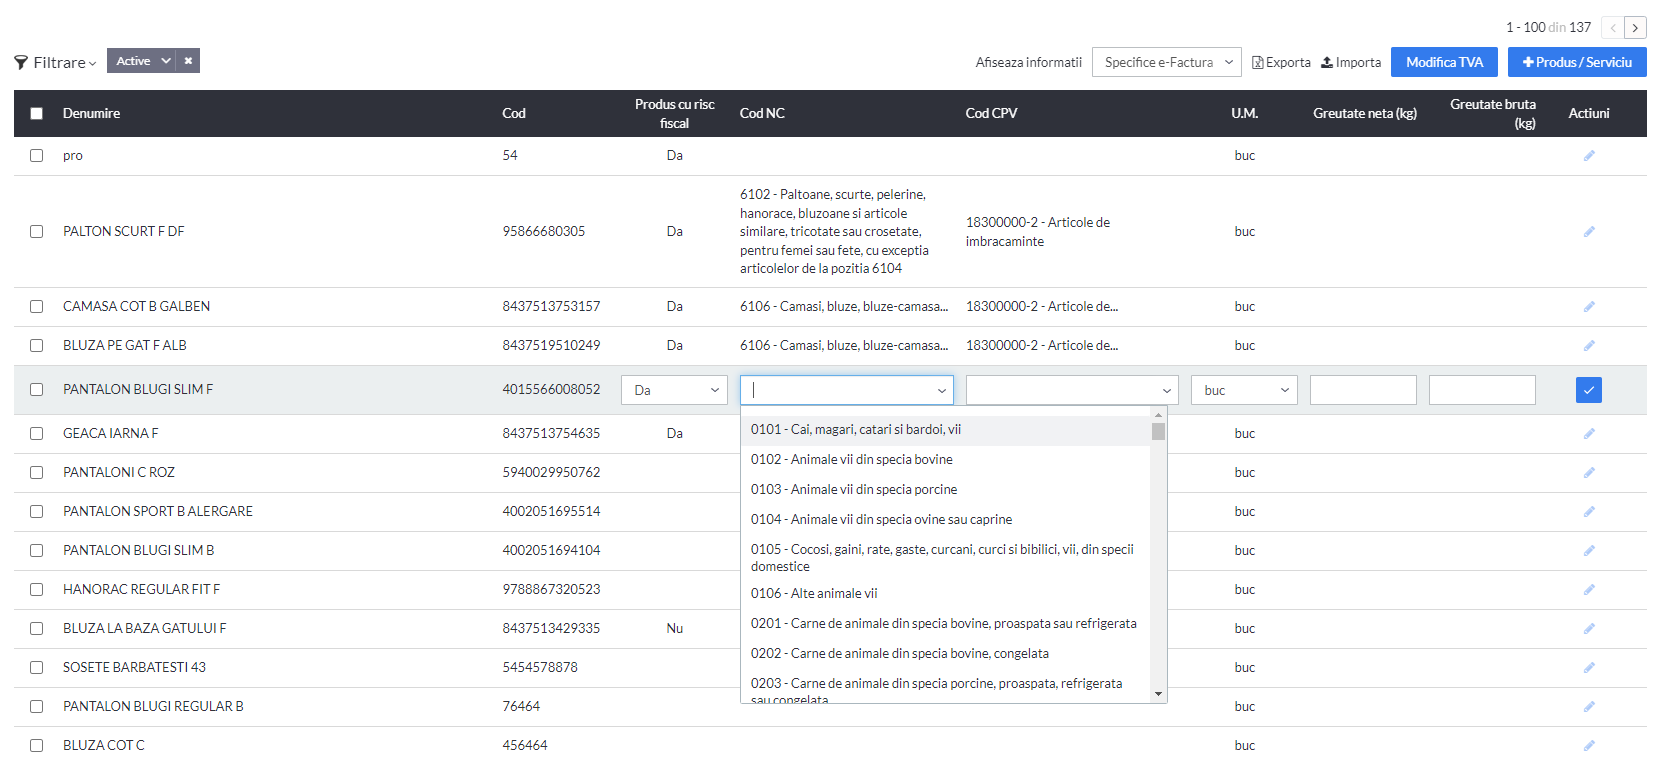Image resolution: width=1662 pixels, height=764 pixels.
Task: Edit PANTALONI C ROZ pencil icon
Action: [1588, 473]
